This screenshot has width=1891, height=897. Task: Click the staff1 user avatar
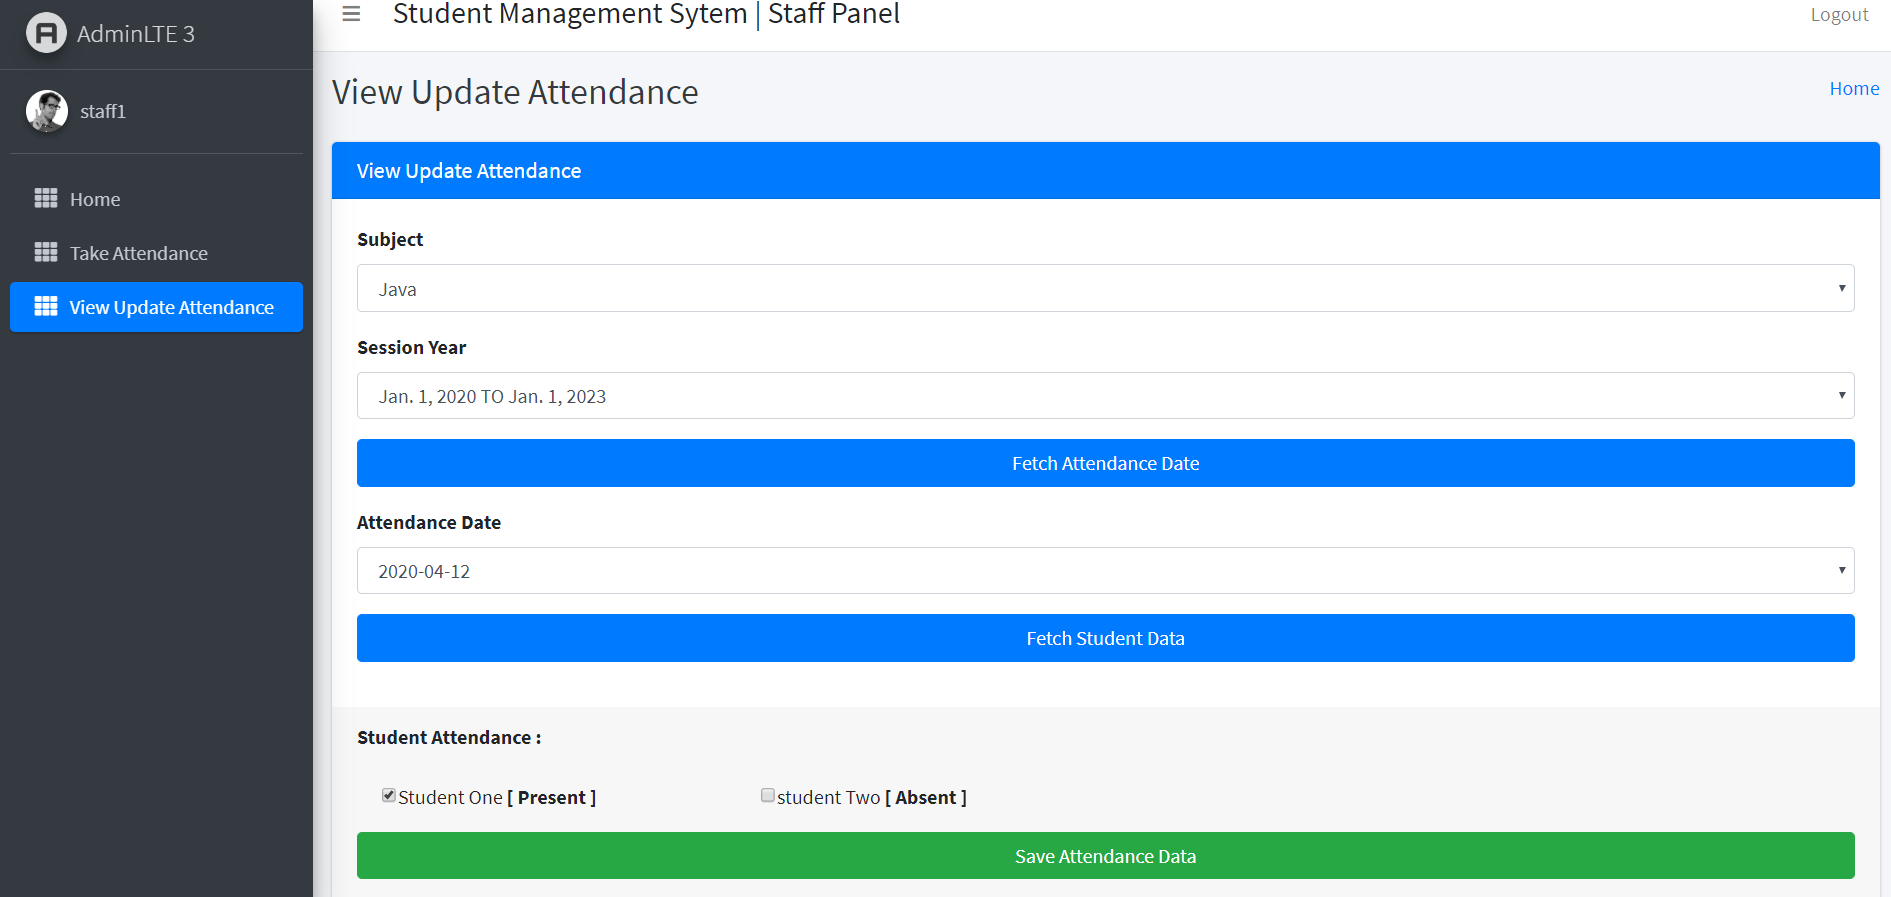[47, 111]
